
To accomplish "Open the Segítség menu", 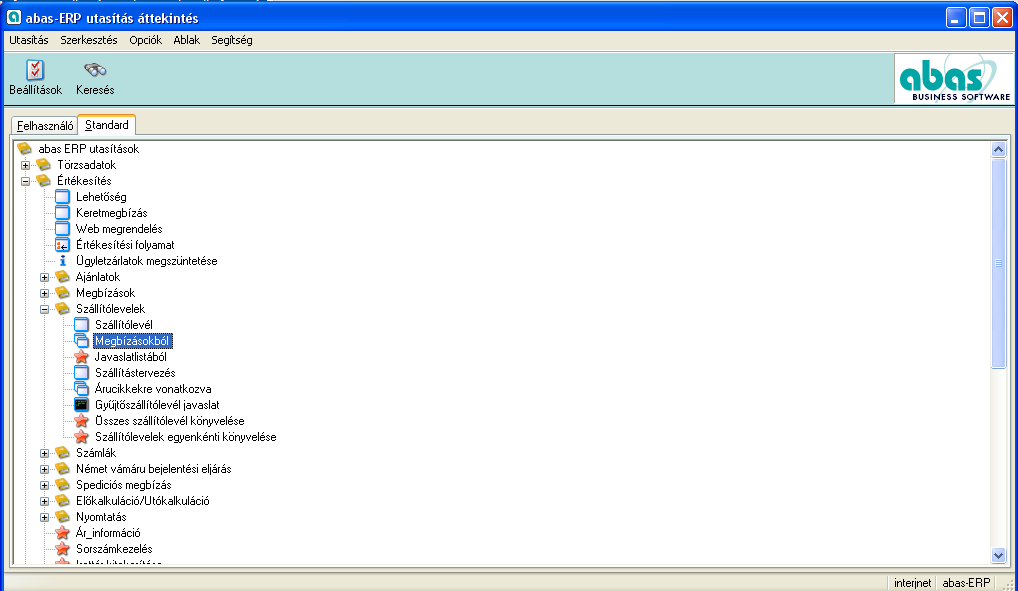I will tap(232, 40).
